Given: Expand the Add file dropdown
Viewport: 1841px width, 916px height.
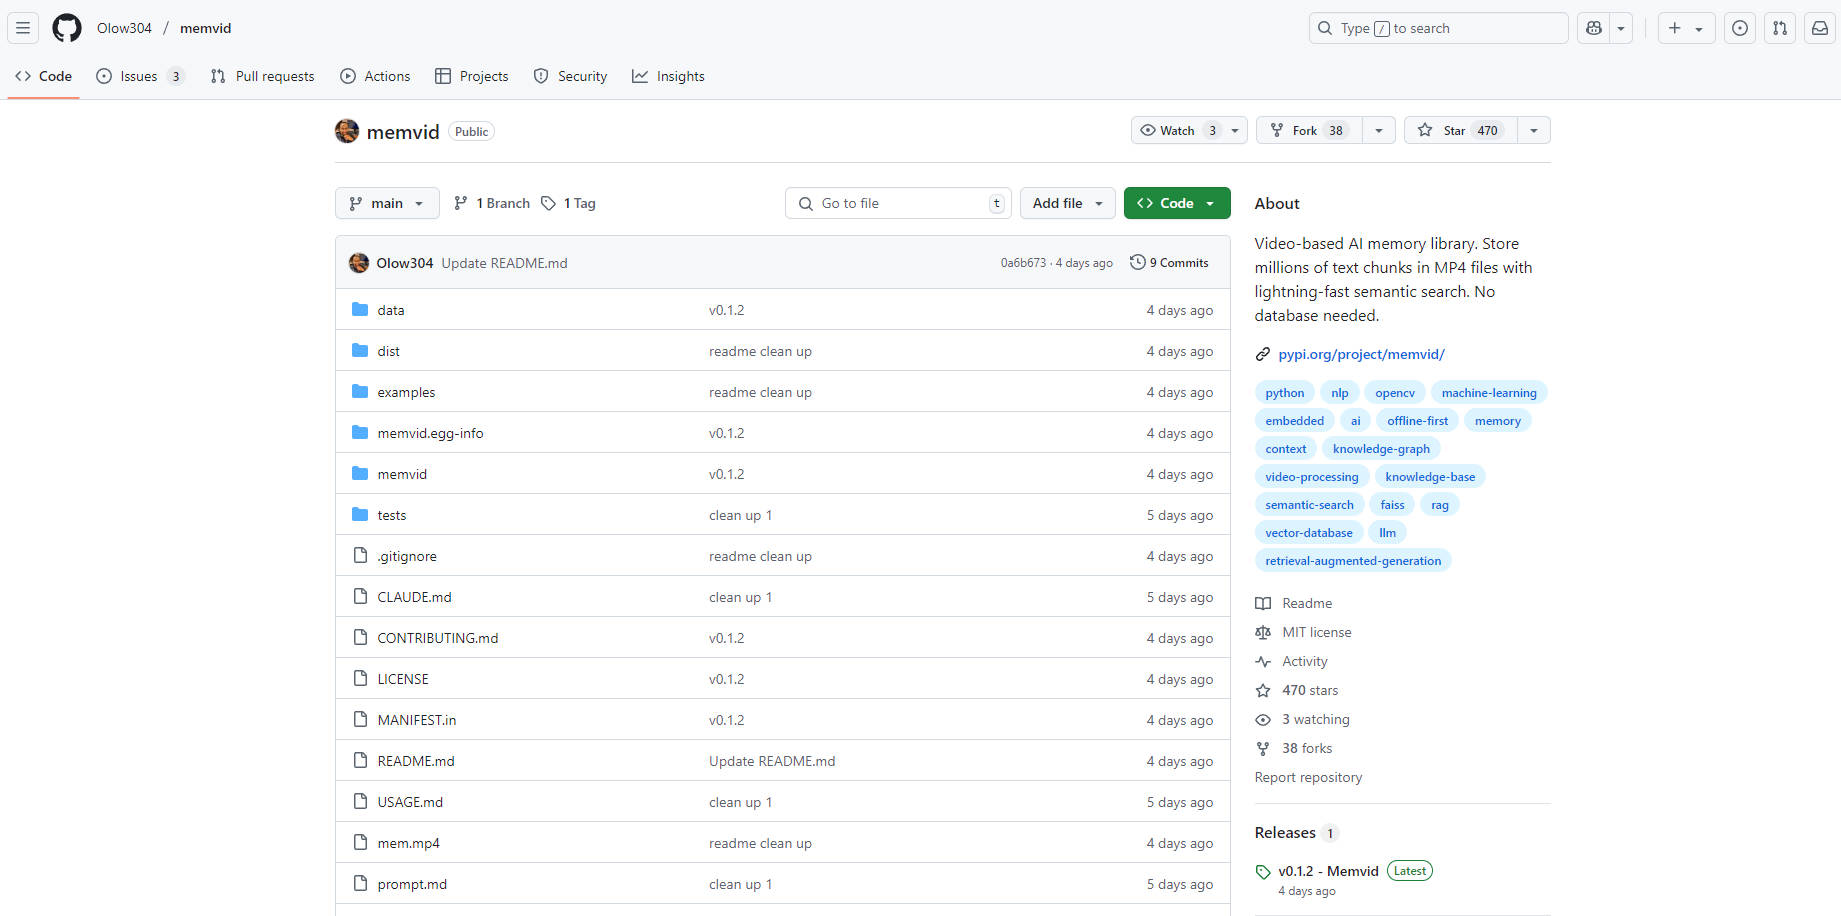Looking at the screenshot, I should (x=1067, y=203).
